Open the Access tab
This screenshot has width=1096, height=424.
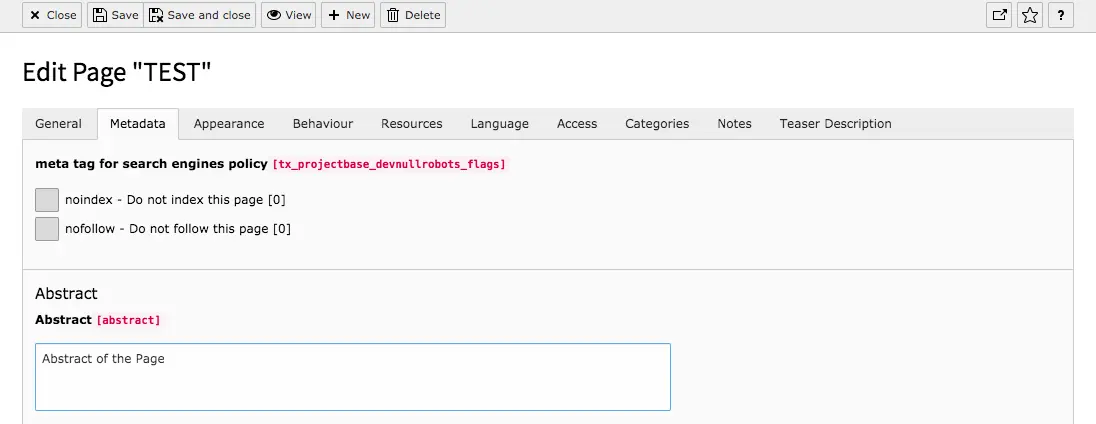coord(577,124)
